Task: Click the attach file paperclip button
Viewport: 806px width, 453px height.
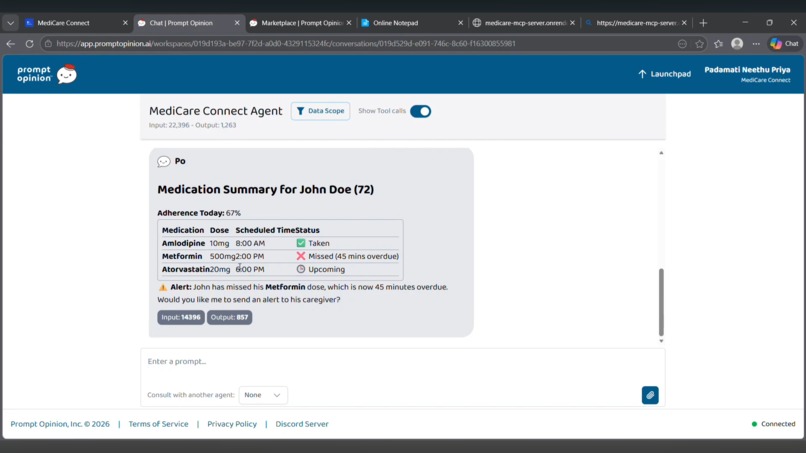Action: (x=650, y=395)
